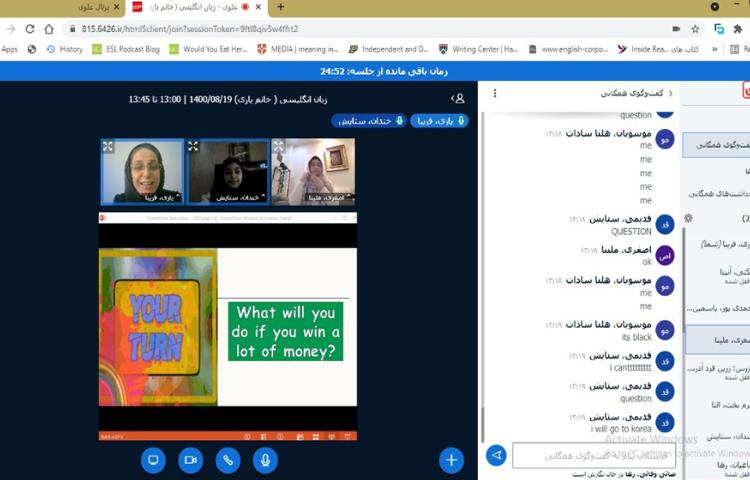Screen dimensions: 750x480
Task: Collapse the public chat panel via header chevron
Action: [670, 93]
